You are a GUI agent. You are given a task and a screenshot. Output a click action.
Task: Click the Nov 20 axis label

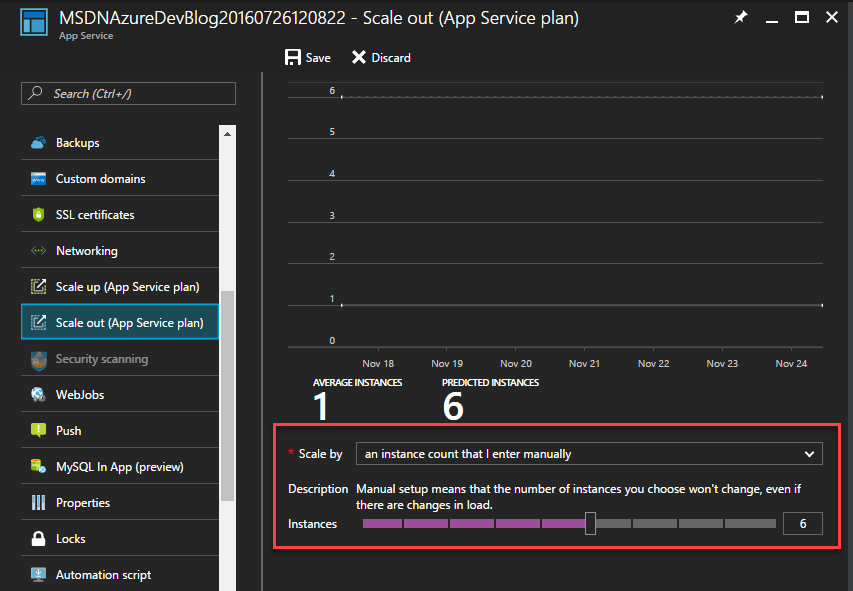[x=516, y=364]
